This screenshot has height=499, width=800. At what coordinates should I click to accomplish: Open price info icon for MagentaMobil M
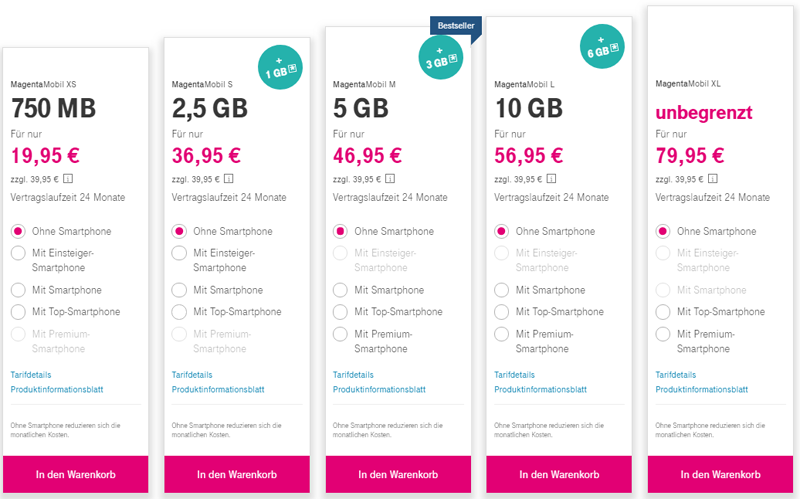click(390, 179)
